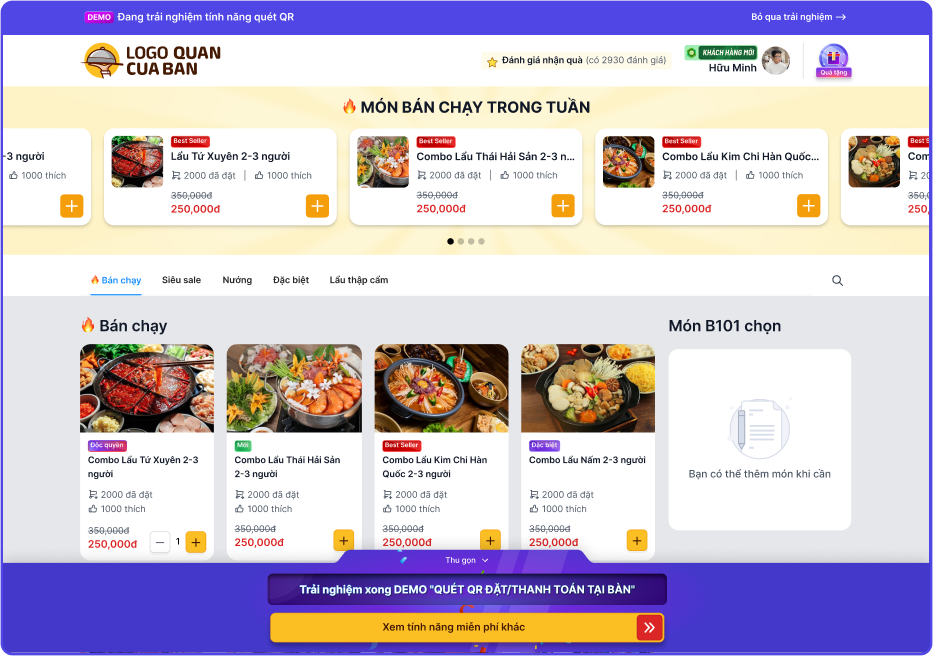The width and height of the screenshot is (933, 656).
Task: Switch to Lẩu thập cẩm tab
Action: (x=359, y=280)
